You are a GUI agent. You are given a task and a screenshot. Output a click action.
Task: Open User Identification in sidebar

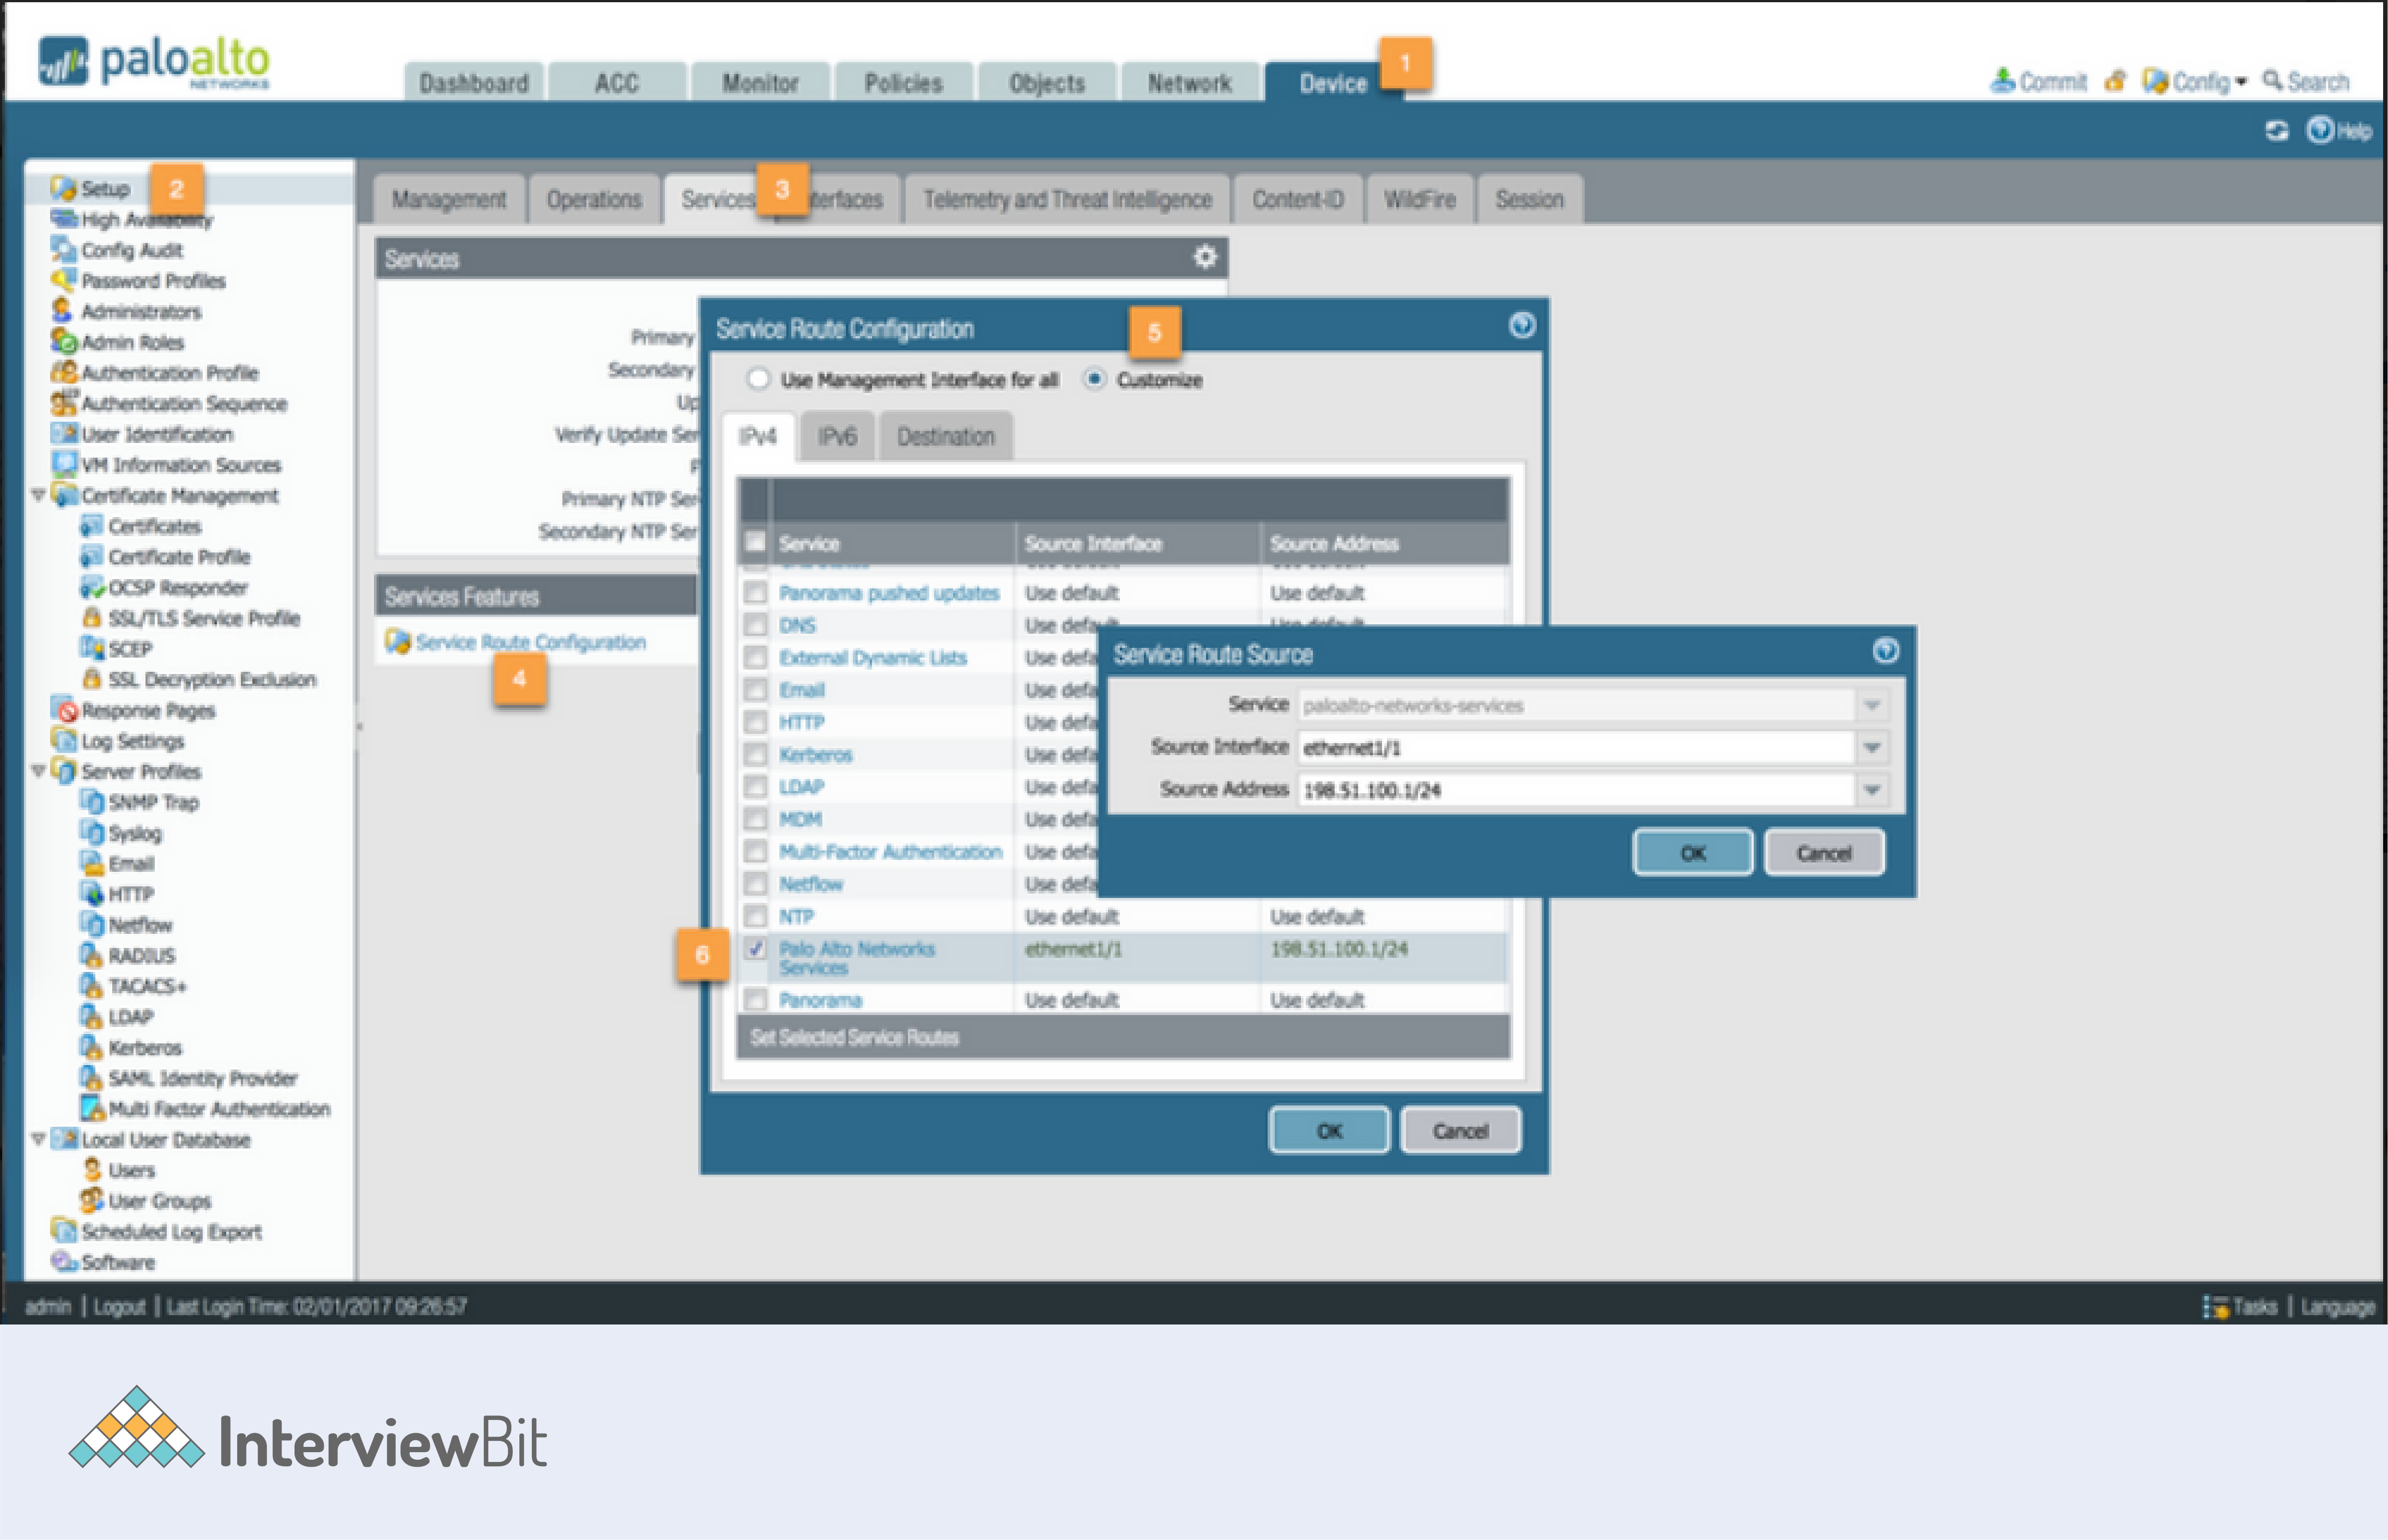coord(142,434)
